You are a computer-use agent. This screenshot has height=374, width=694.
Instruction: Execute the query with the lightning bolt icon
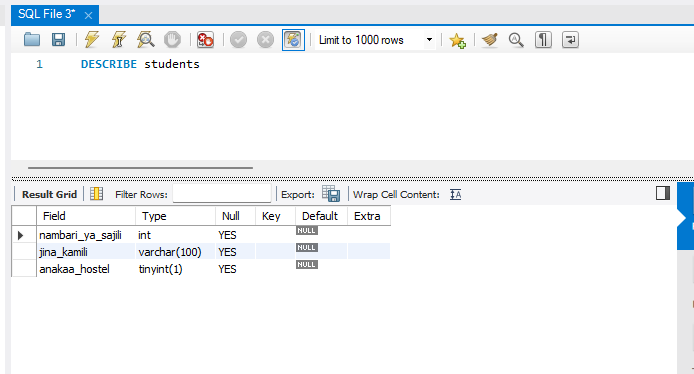coord(92,40)
